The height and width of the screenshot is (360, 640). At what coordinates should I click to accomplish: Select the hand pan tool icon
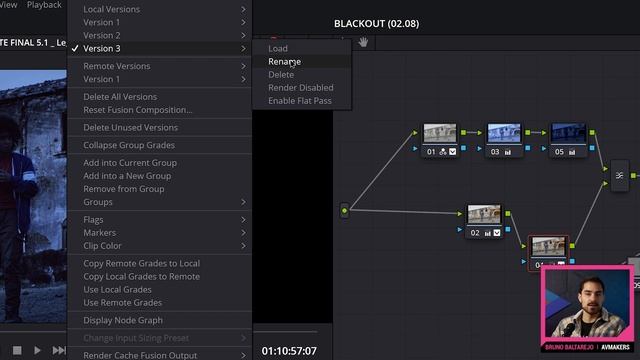coord(363,42)
